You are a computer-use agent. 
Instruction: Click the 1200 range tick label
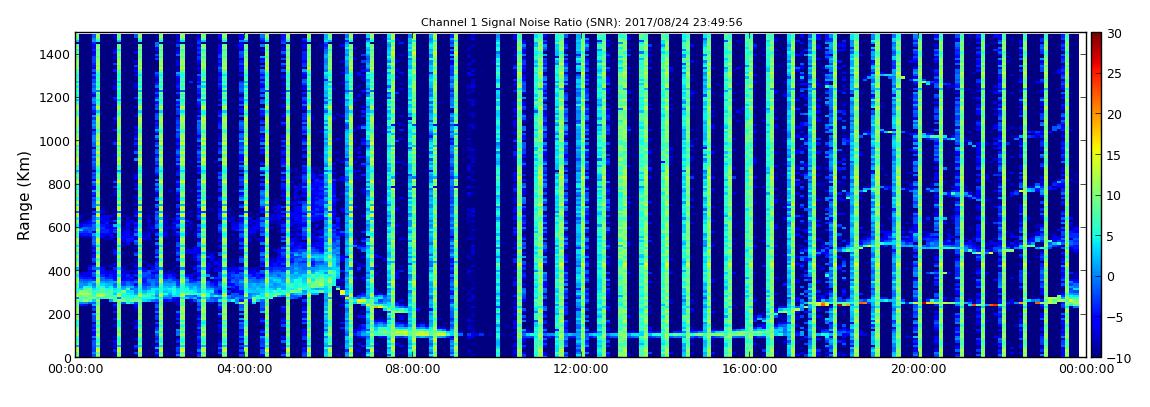tap(56, 98)
